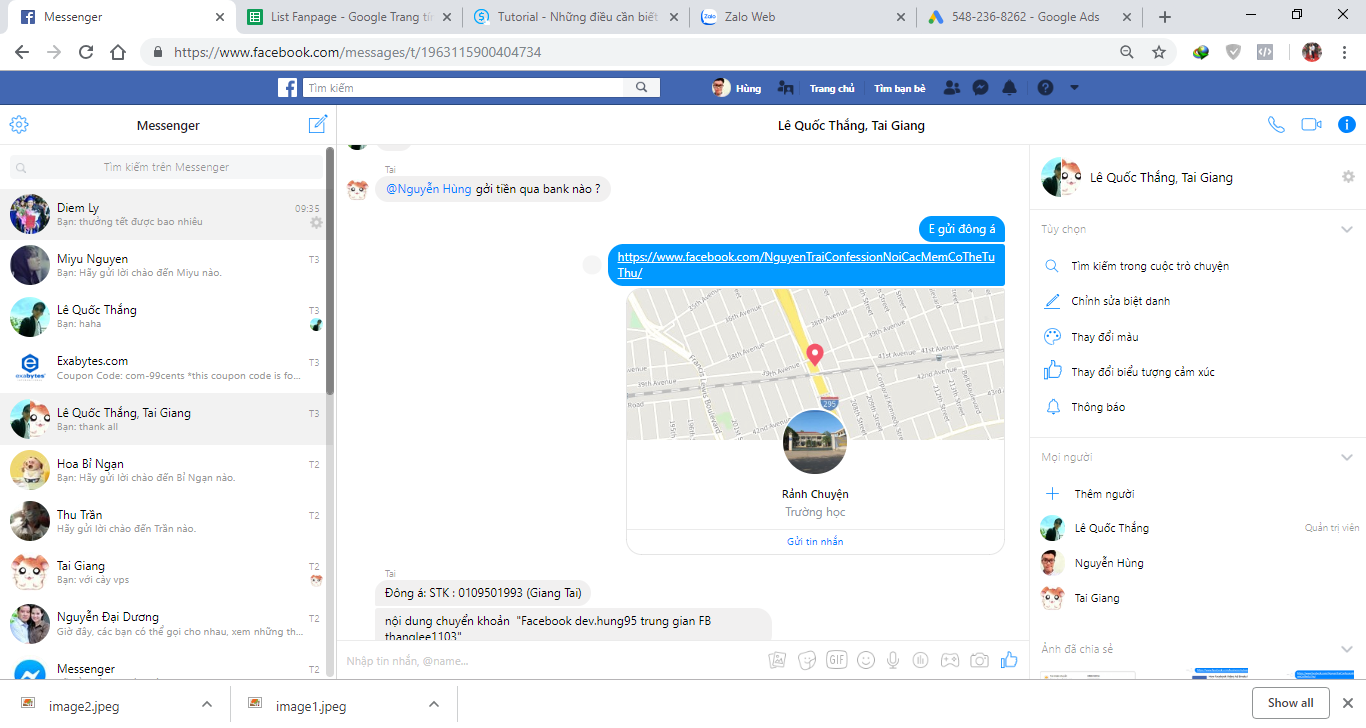Click Show all downloads button

tap(1290, 703)
